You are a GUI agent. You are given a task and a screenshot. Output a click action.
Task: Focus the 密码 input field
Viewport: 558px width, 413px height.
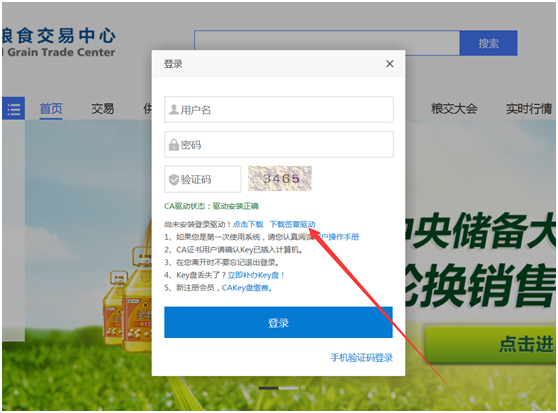click(279, 144)
